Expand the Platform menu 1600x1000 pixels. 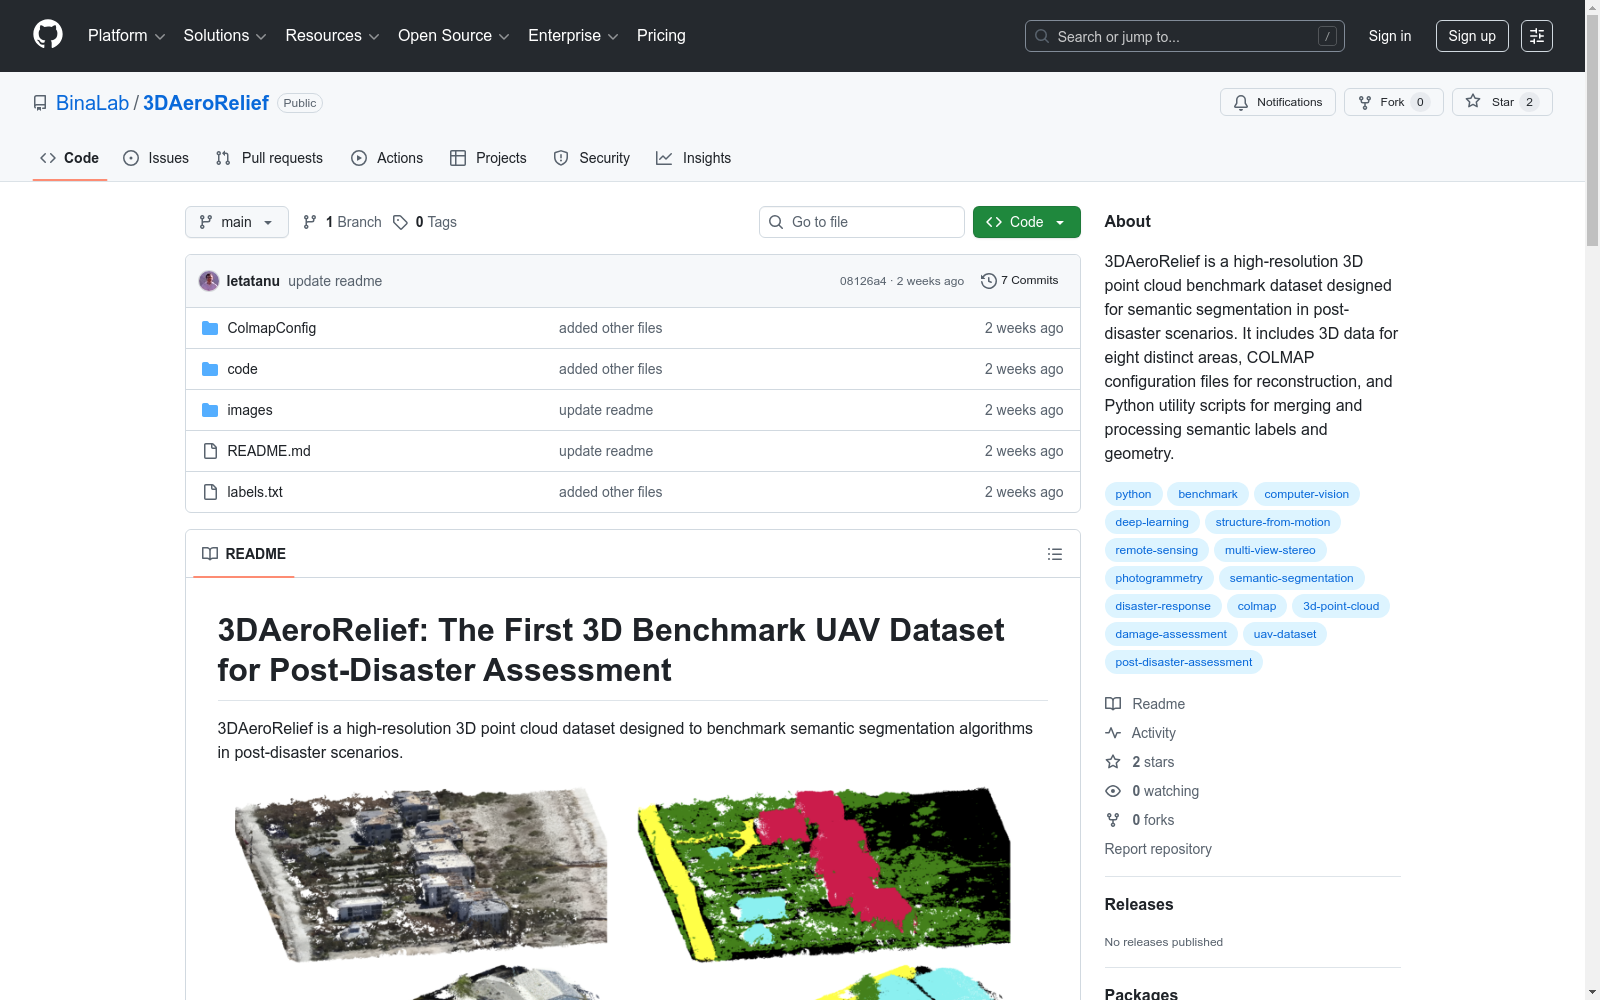[127, 36]
